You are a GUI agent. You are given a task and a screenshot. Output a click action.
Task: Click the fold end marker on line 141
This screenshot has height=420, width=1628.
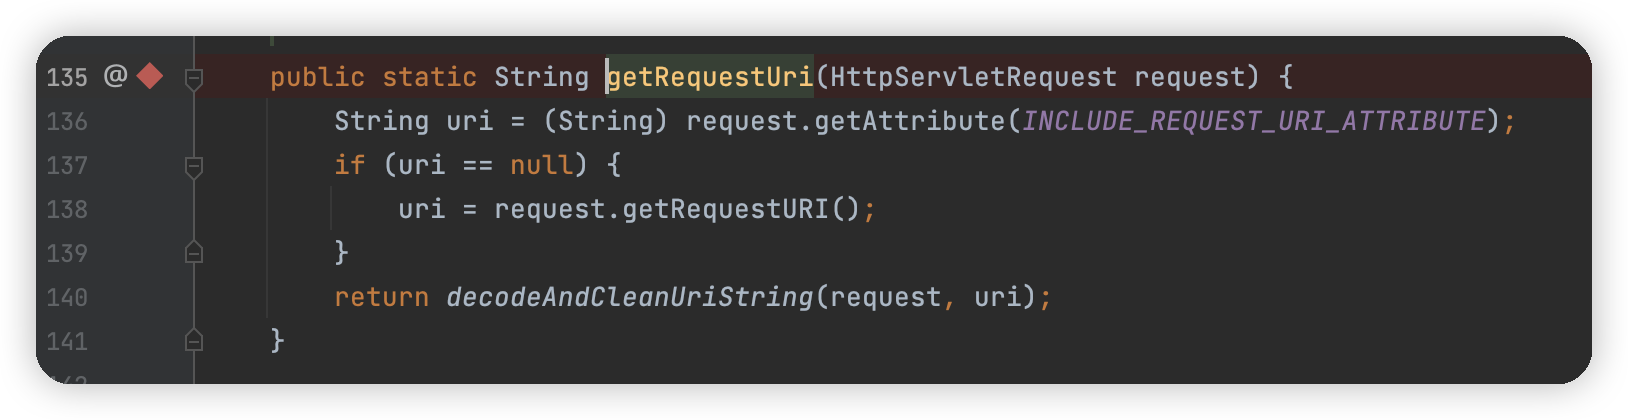(194, 341)
